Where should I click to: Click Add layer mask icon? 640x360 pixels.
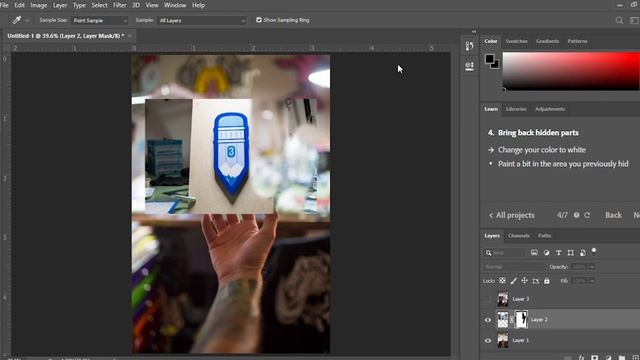click(x=595, y=358)
